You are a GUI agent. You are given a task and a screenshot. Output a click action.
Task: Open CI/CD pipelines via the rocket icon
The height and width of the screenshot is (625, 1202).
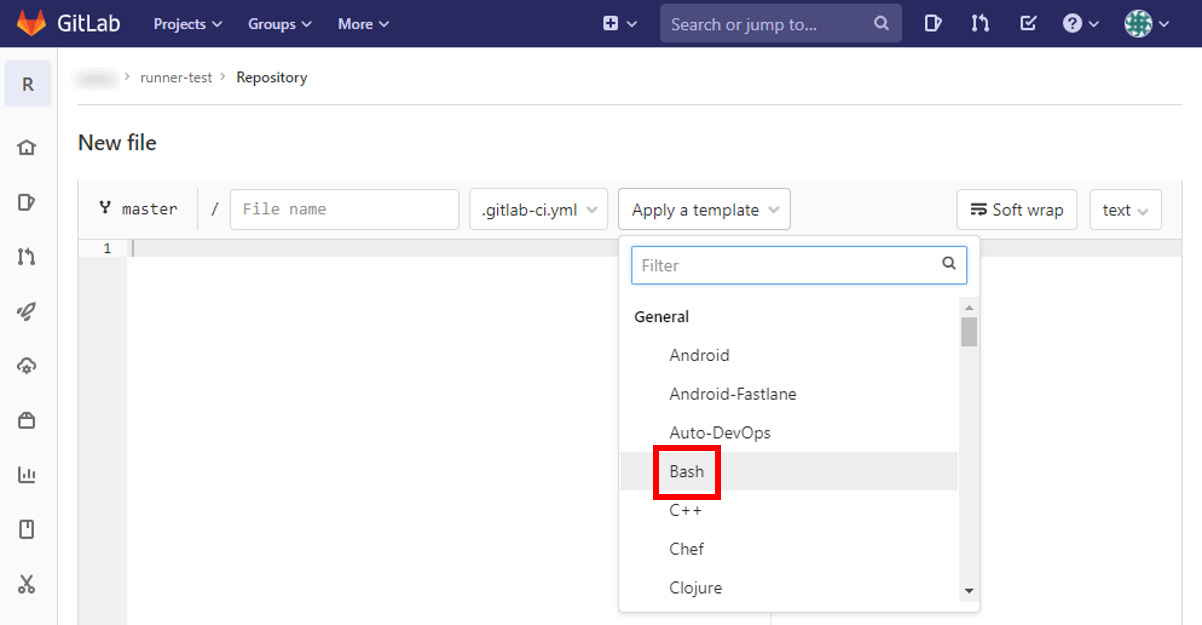(x=27, y=311)
